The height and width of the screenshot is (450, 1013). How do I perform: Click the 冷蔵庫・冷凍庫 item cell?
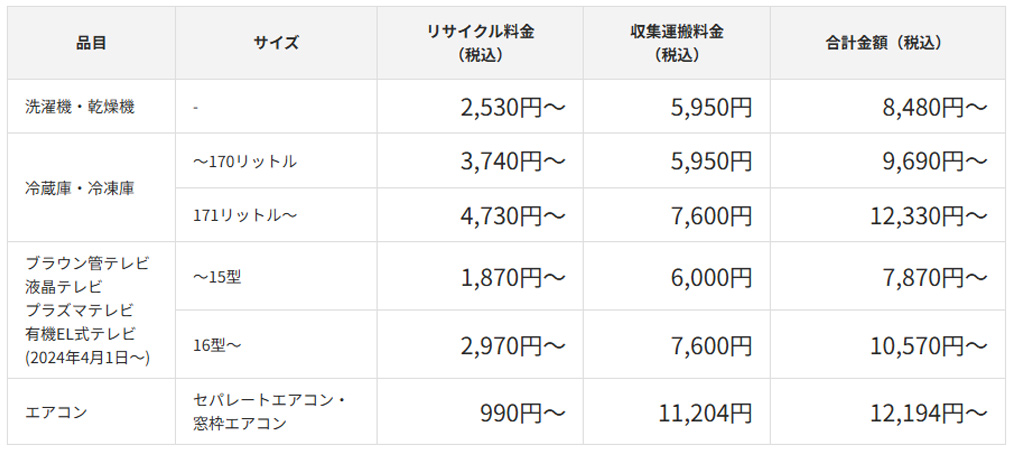click(x=80, y=188)
